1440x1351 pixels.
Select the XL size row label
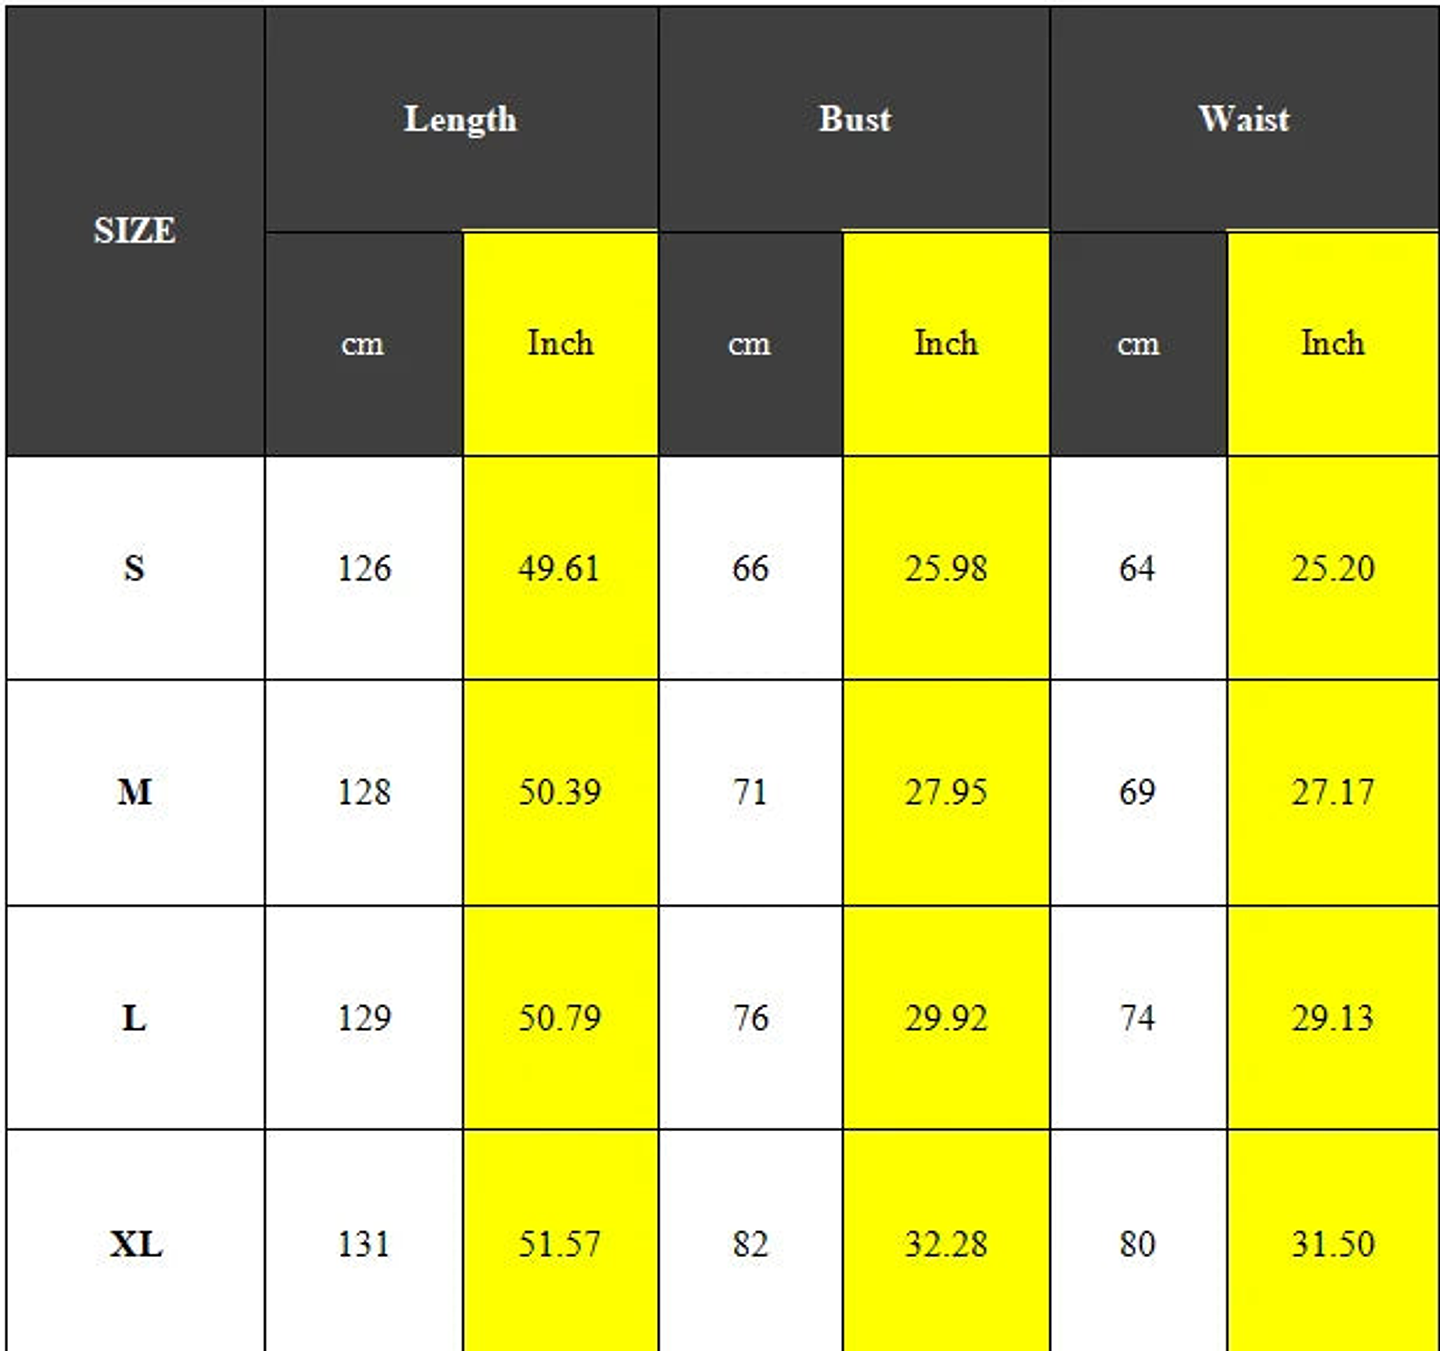click(135, 1244)
